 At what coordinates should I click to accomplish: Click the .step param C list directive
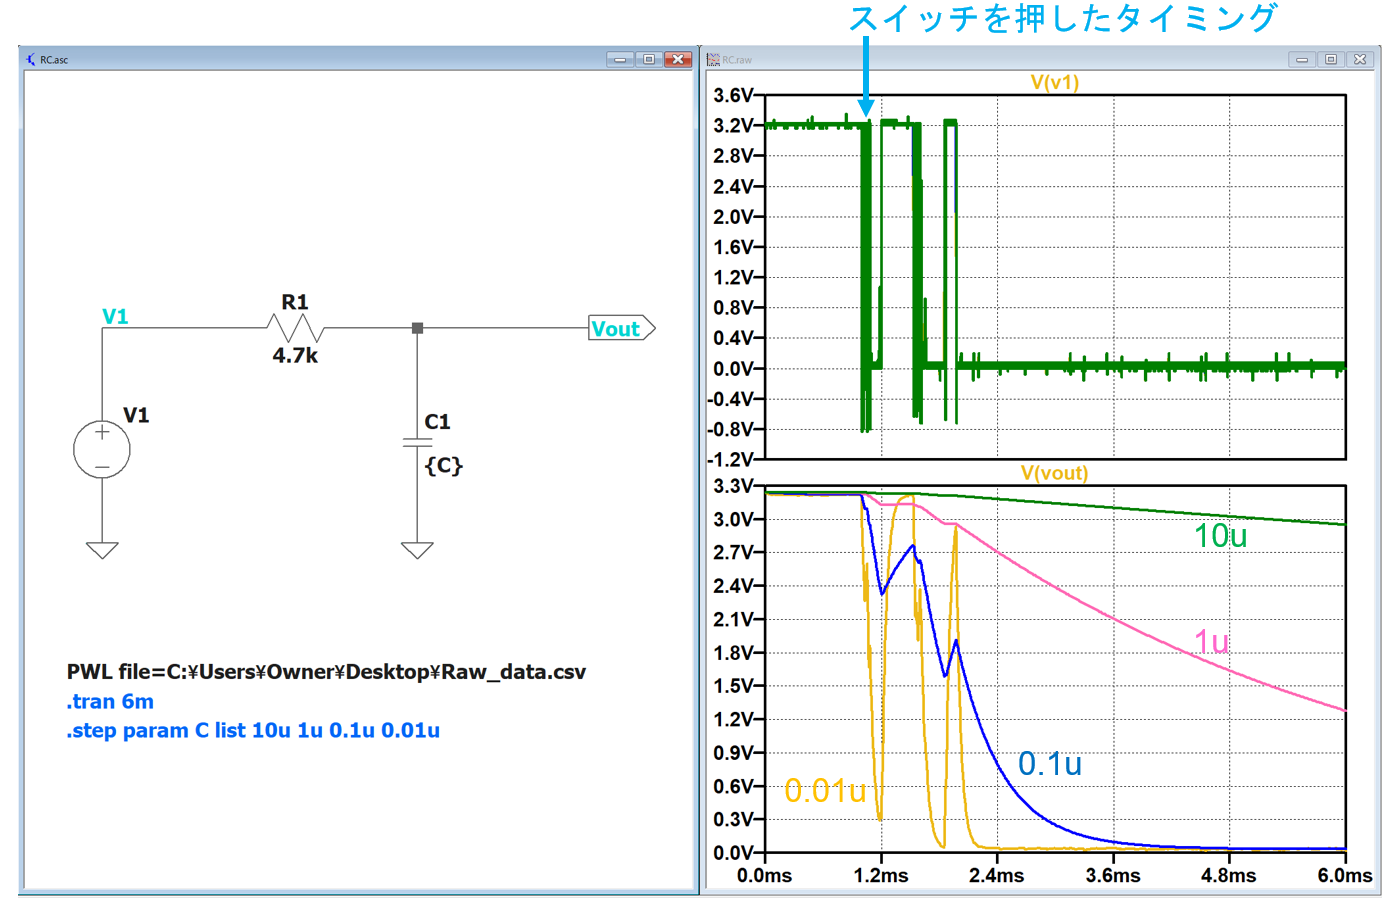[x=253, y=730]
